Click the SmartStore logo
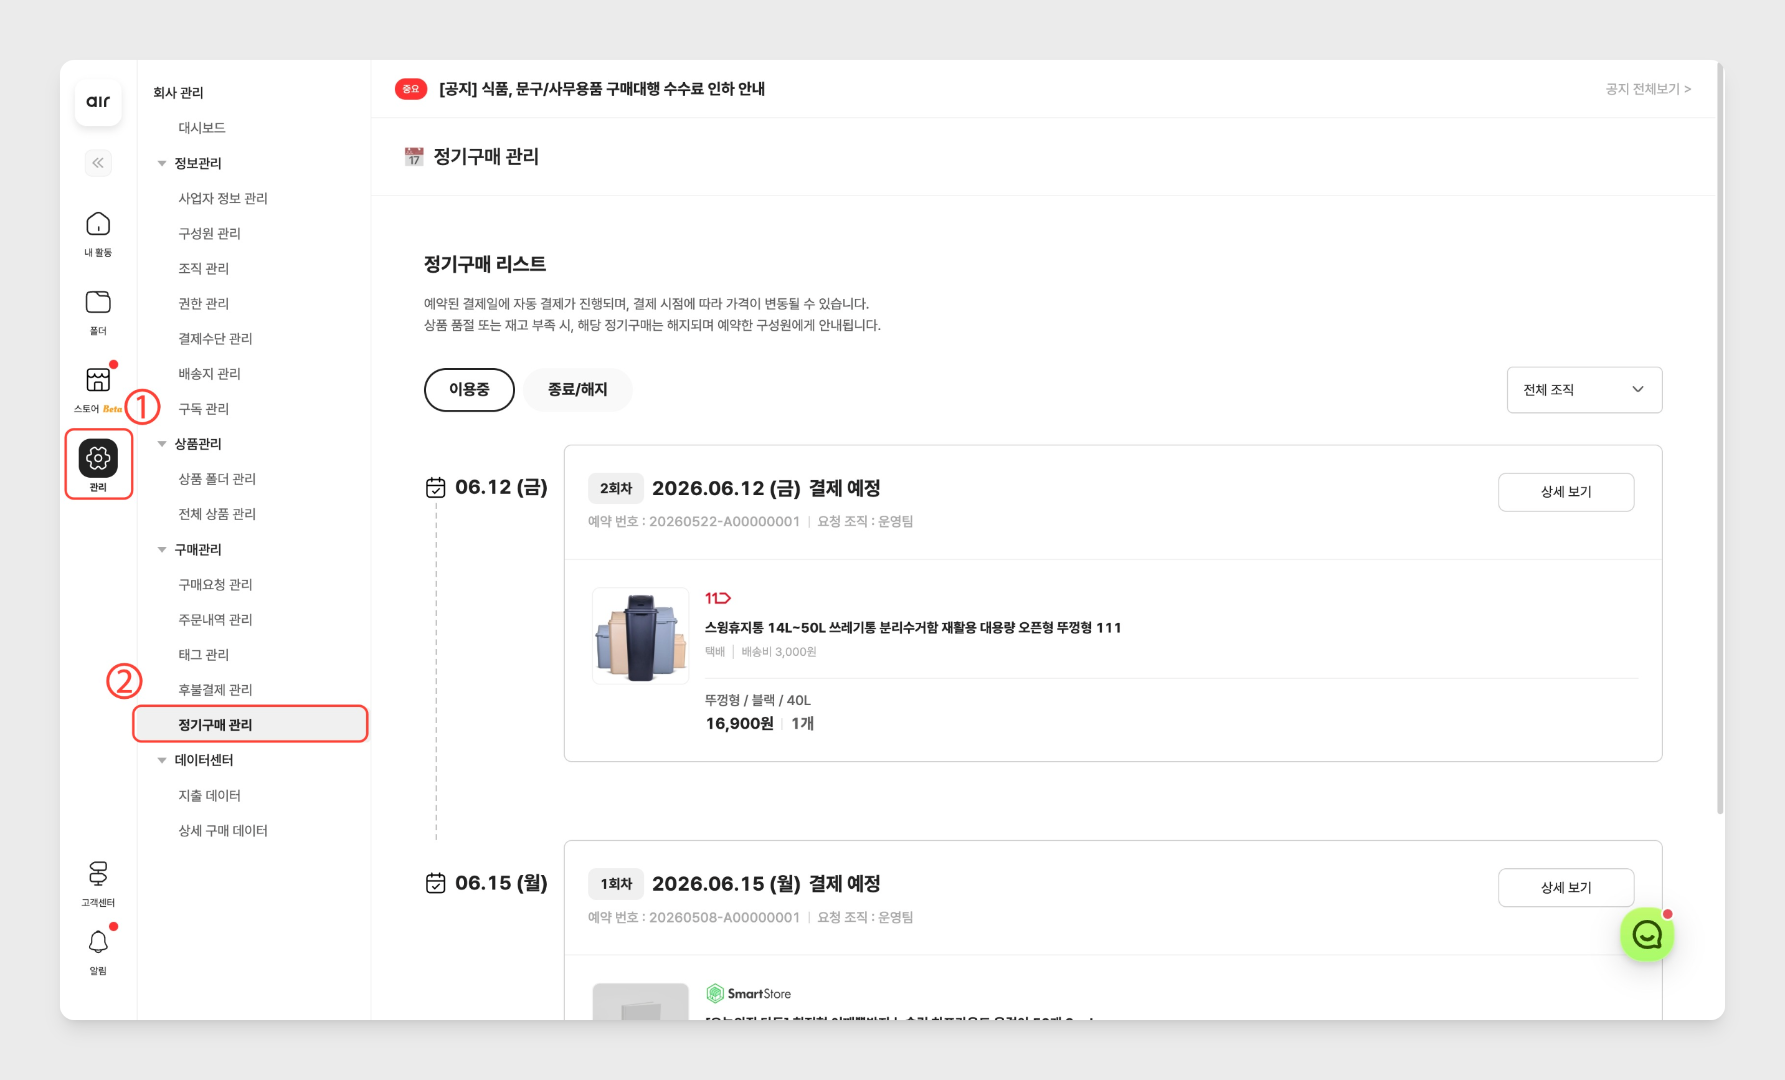The width and height of the screenshot is (1785, 1080). point(748,993)
